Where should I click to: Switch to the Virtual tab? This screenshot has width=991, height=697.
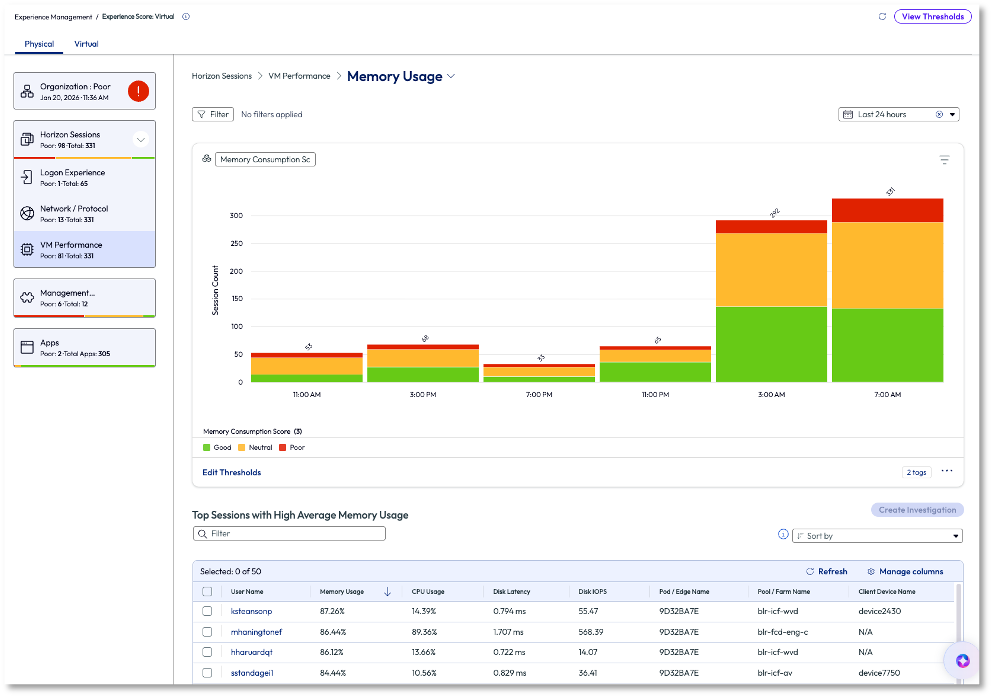(x=86, y=44)
